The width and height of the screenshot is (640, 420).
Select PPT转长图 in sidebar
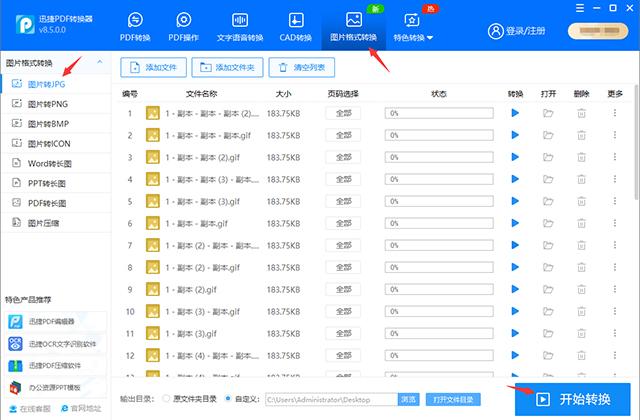[x=56, y=183]
